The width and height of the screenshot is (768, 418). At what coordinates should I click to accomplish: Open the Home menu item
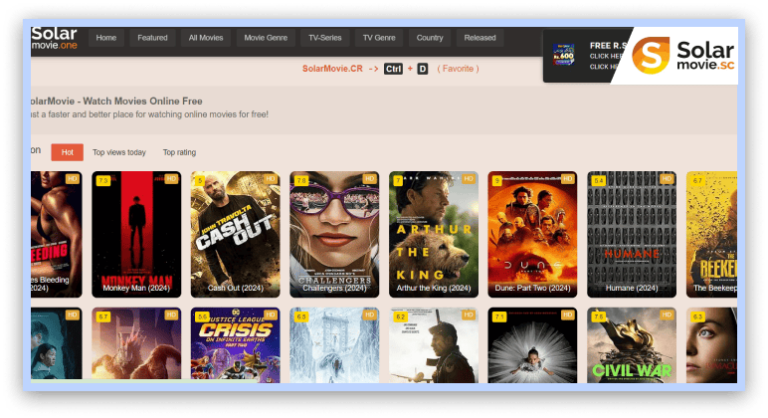coord(106,38)
